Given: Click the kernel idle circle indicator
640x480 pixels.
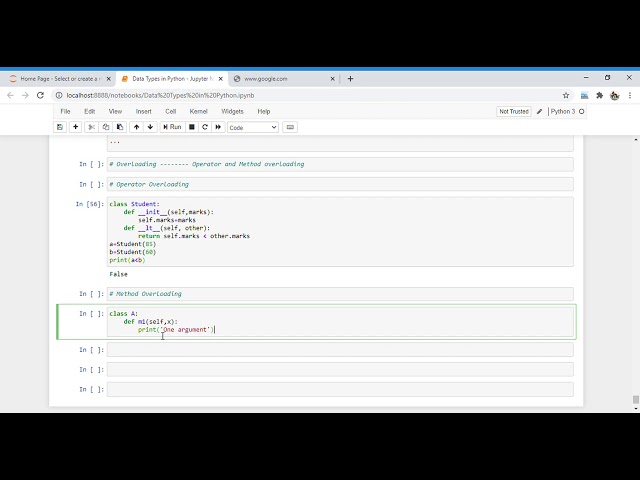Looking at the screenshot, I should 582,111.
